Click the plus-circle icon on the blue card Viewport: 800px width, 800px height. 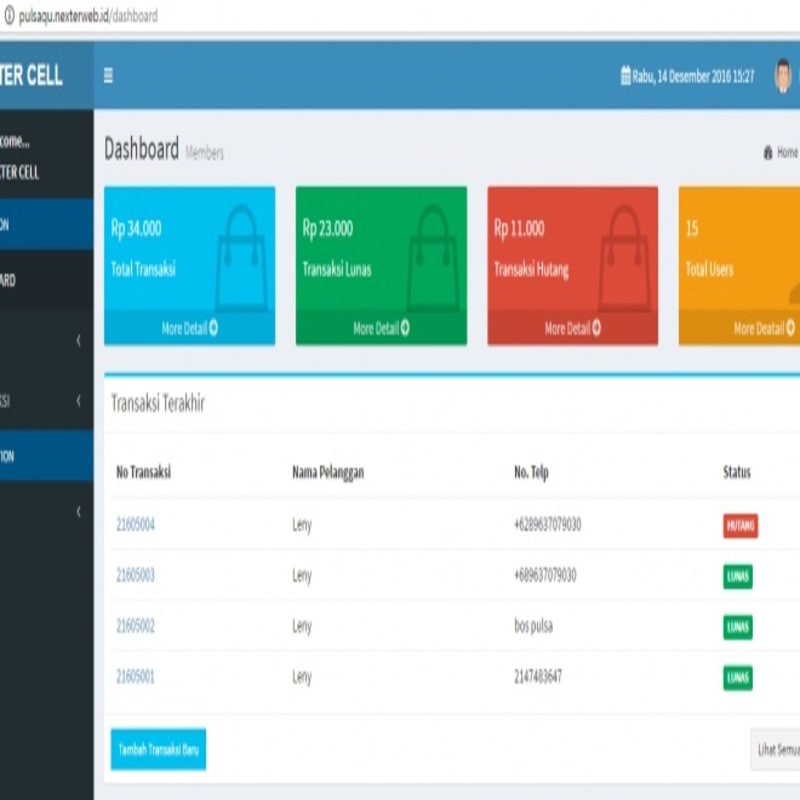coord(214,327)
